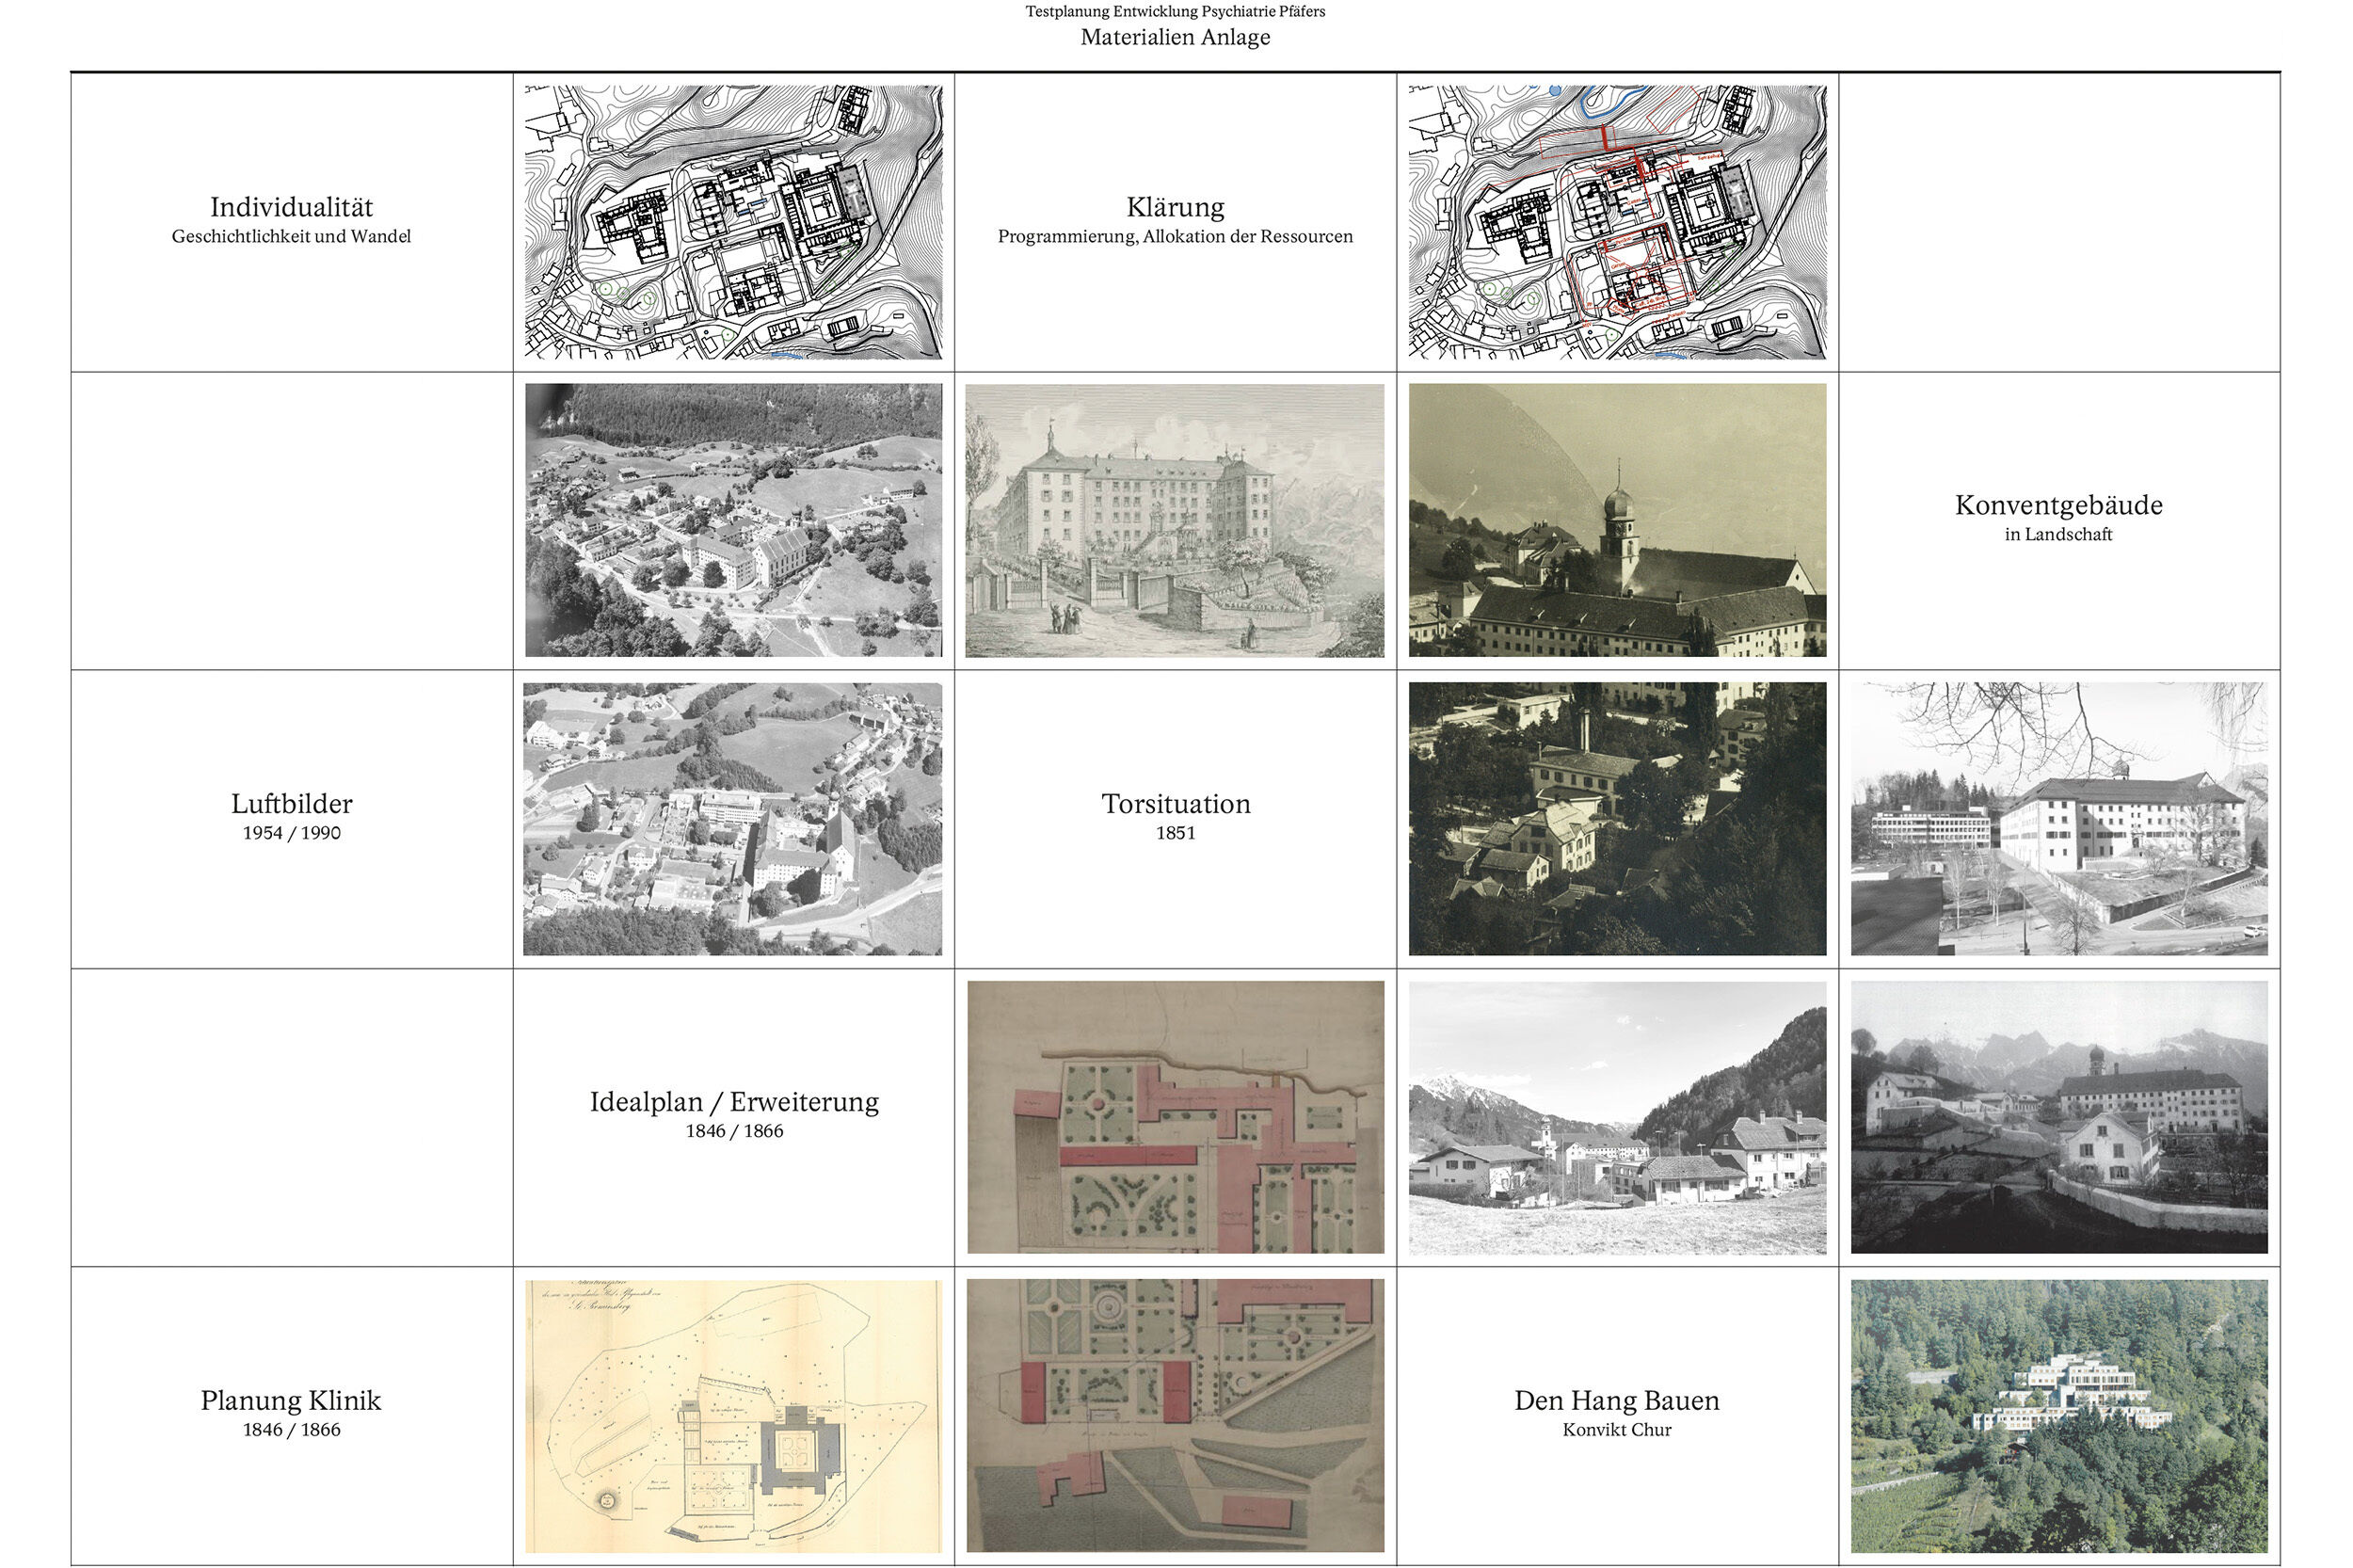Image resolution: width=2353 pixels, height=1568 pixels.
Task: Open the dark sepia photo of the gatehouse
Action: [1616, 818]
